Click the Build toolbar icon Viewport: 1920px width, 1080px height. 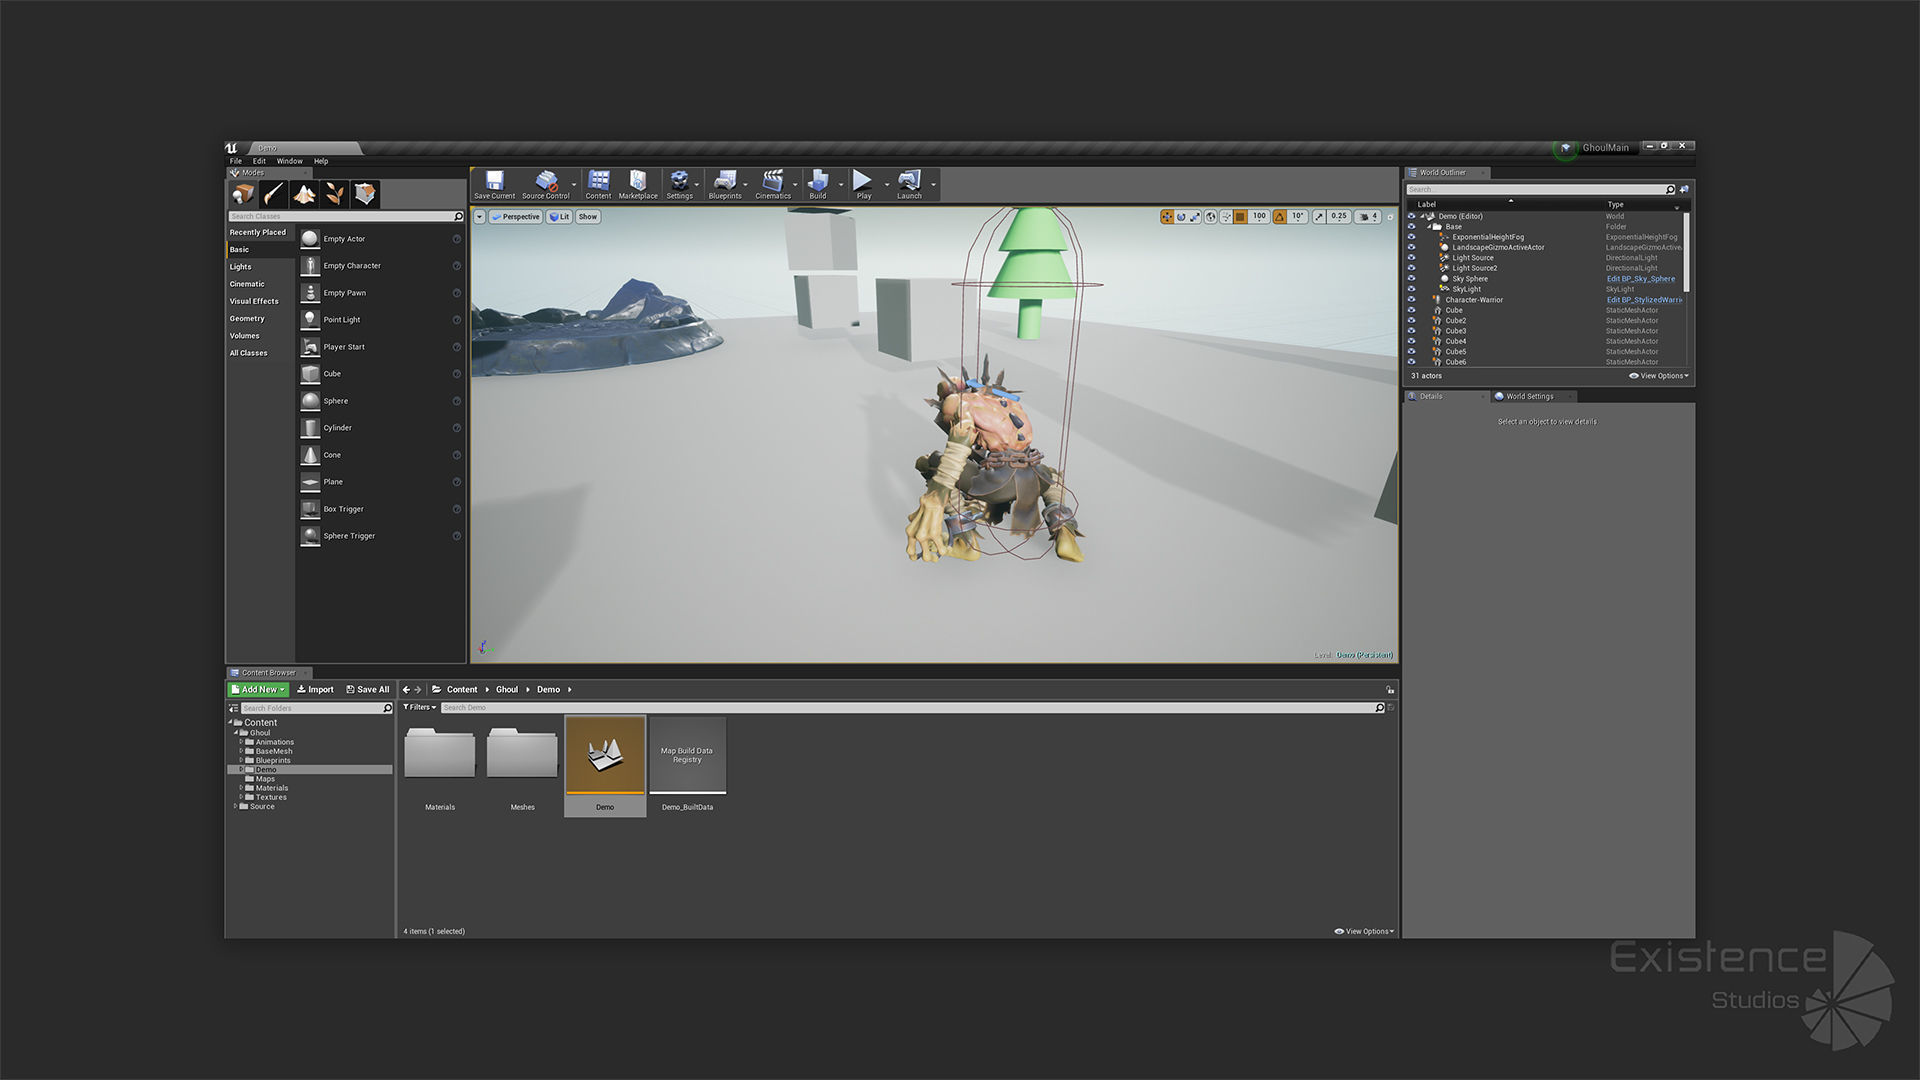[817, 183]
